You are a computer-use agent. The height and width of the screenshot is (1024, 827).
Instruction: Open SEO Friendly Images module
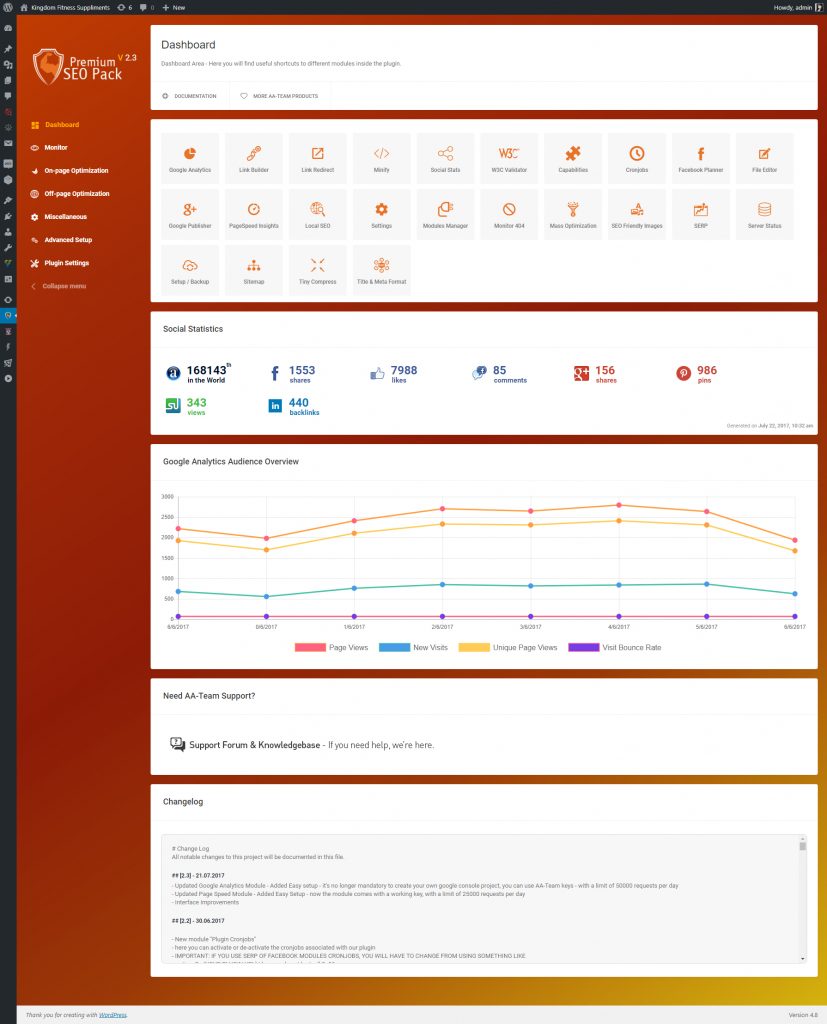[x=636, y=213]
